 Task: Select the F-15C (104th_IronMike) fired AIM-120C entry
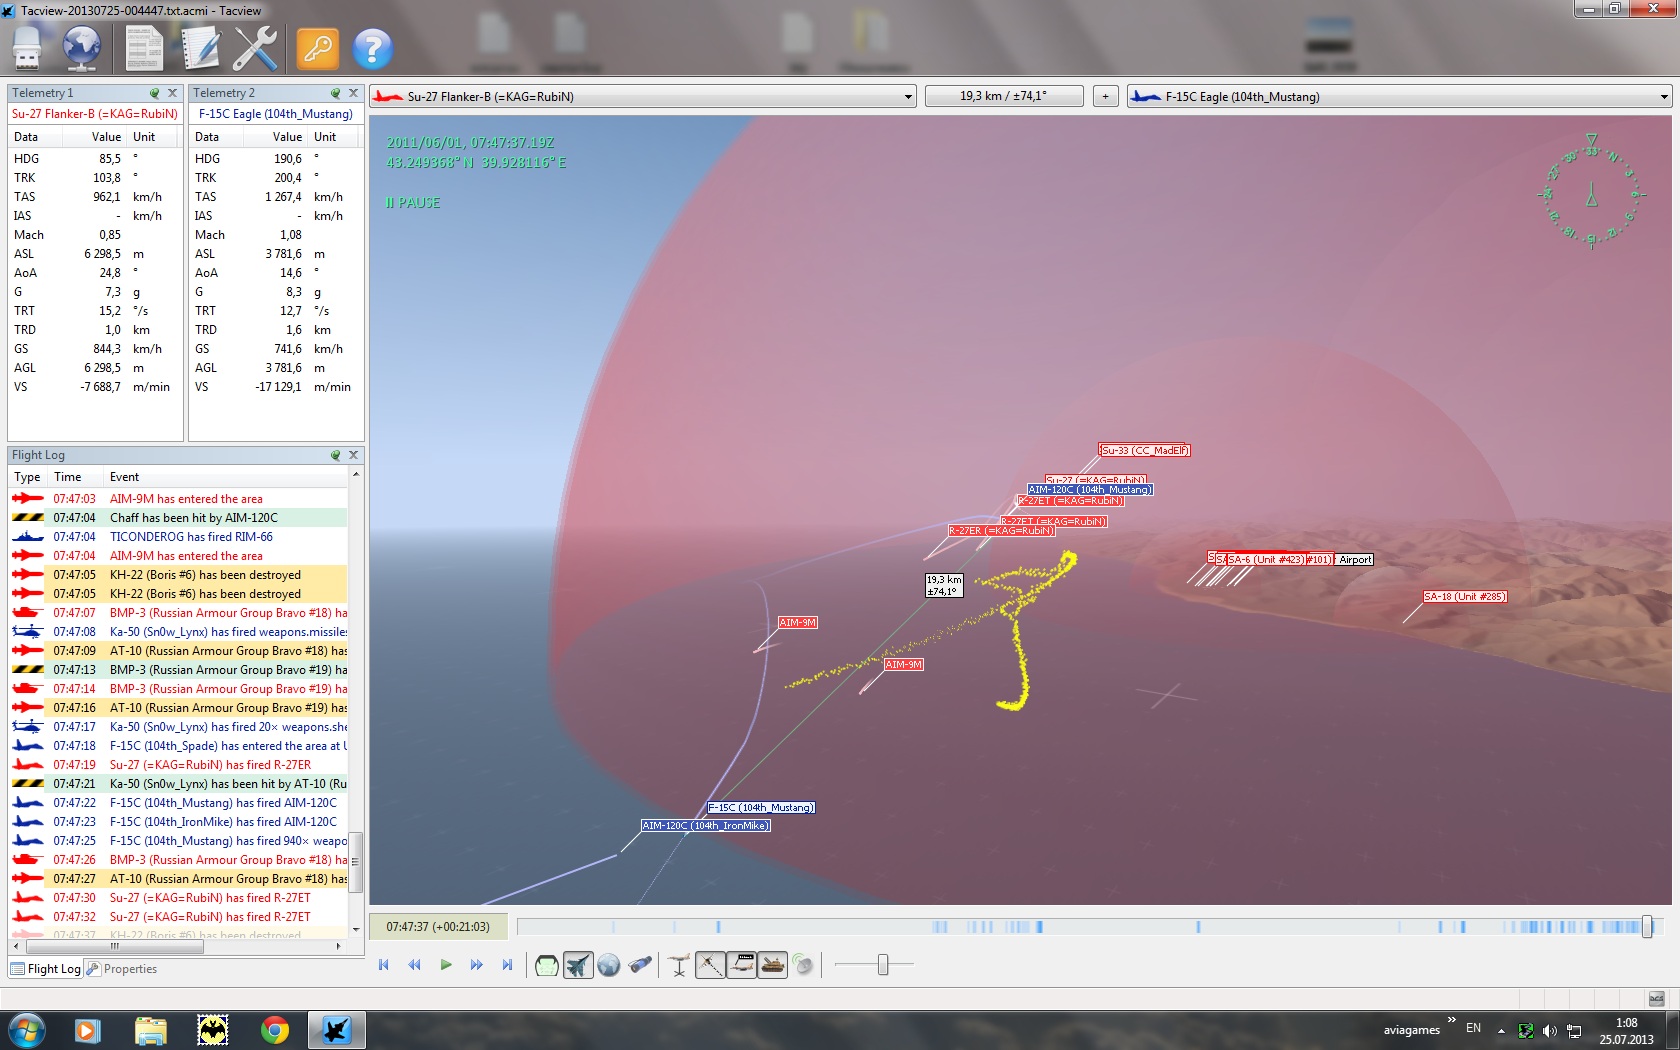[x=178, y=822]
